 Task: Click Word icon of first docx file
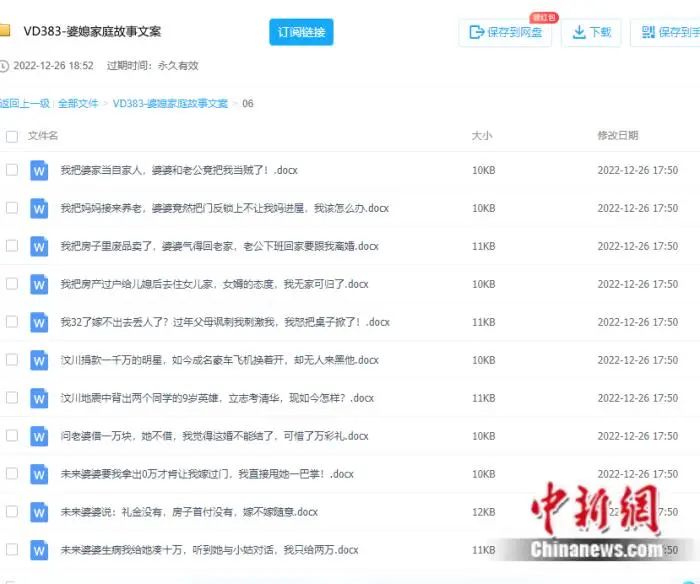pyautogui.click(x=39, y=170)
